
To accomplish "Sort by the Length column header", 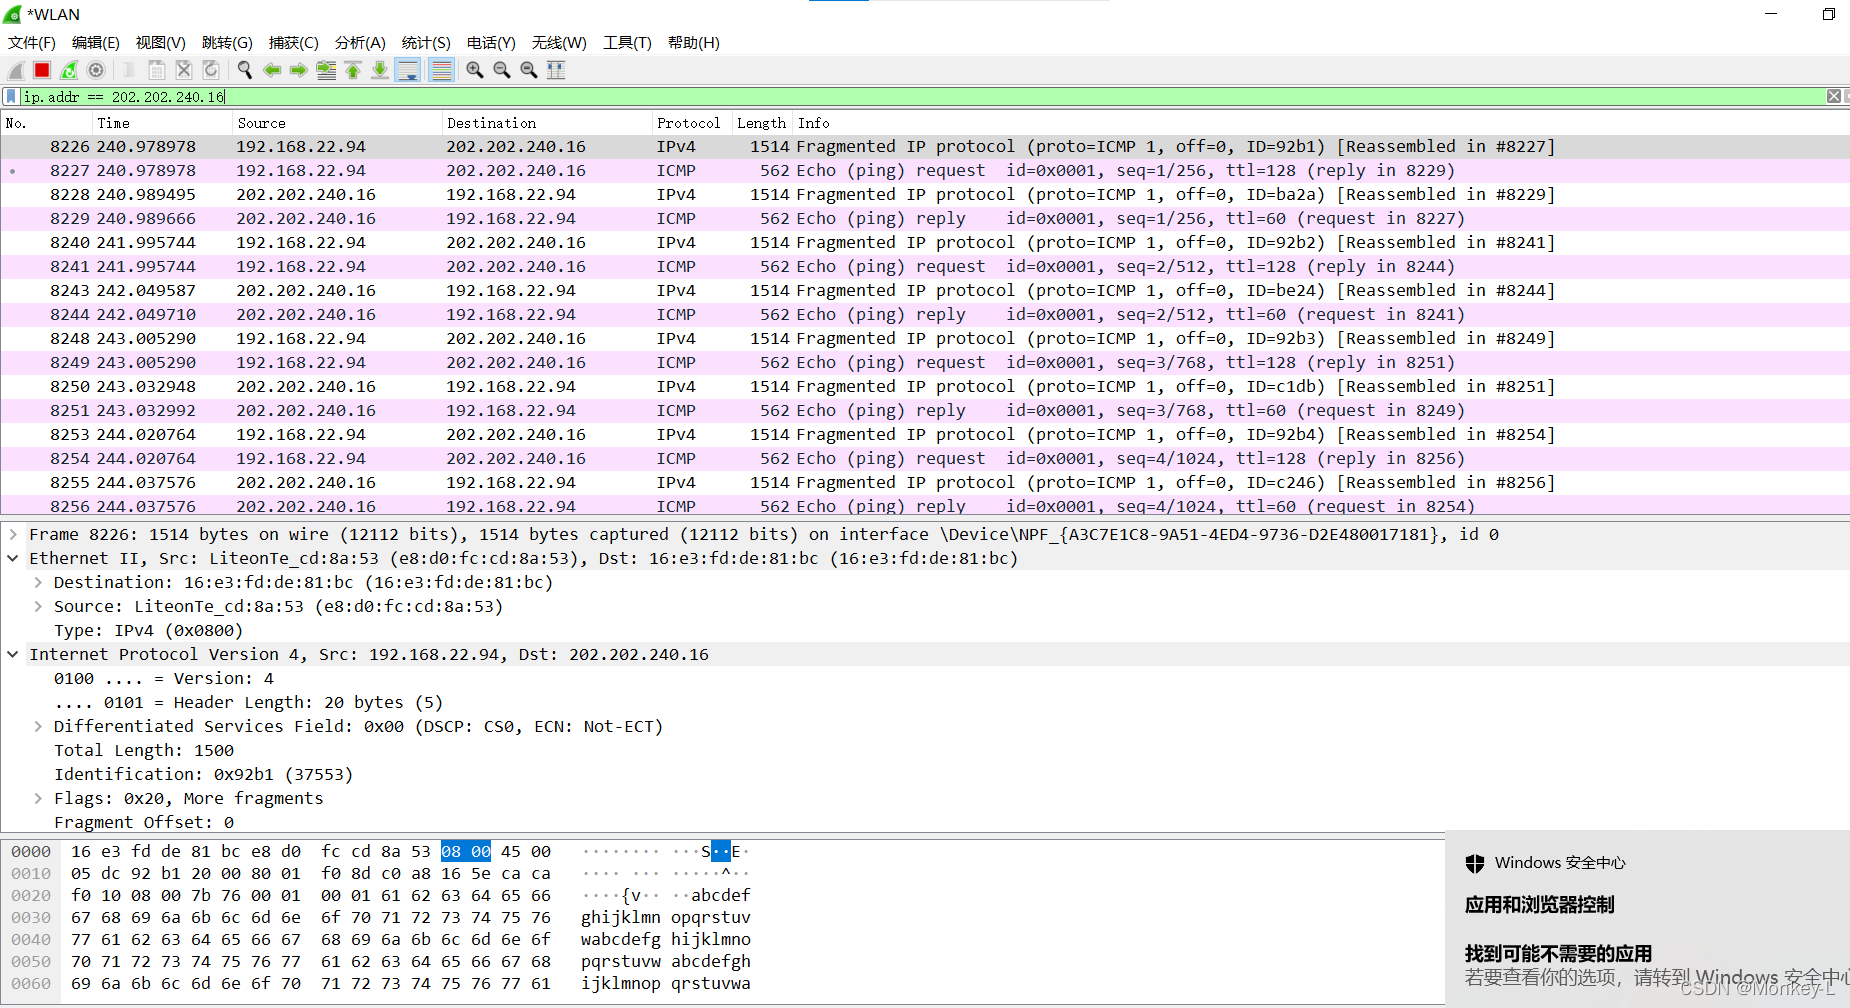I will pos(762,123).
